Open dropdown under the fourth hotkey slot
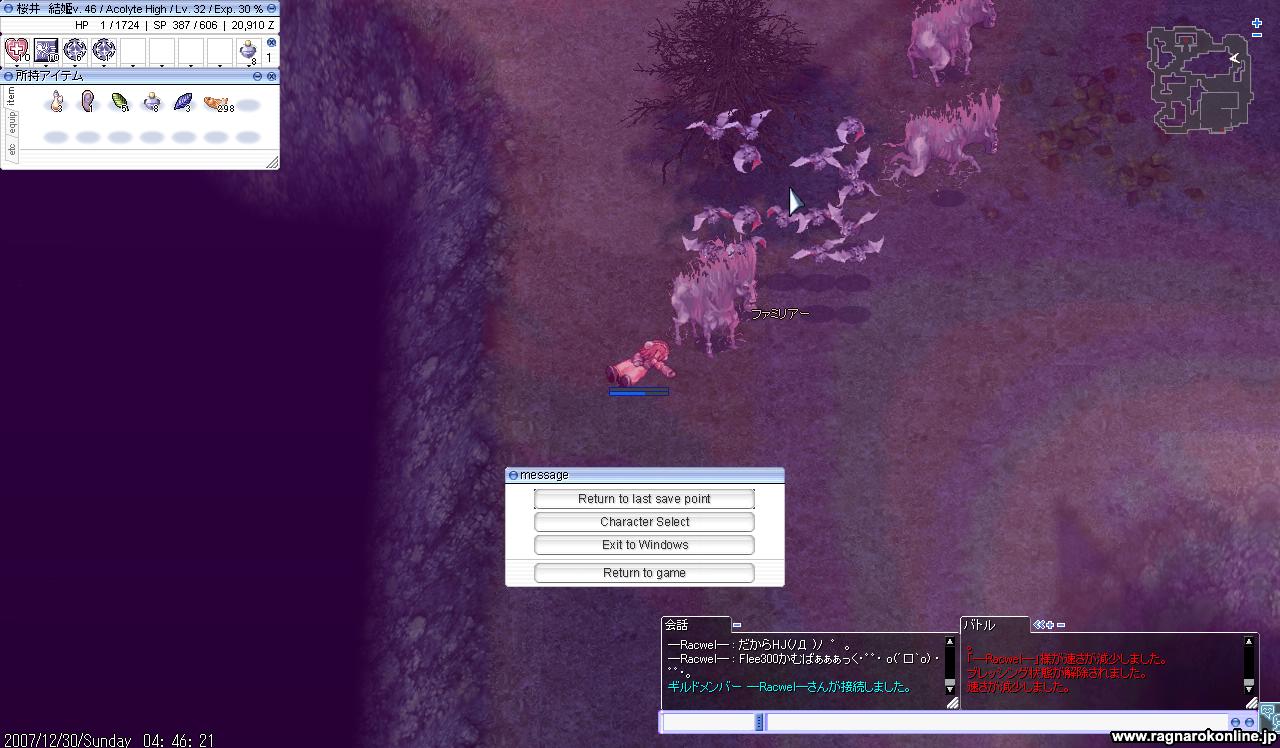1280x748 pixels. pos(104,67)
